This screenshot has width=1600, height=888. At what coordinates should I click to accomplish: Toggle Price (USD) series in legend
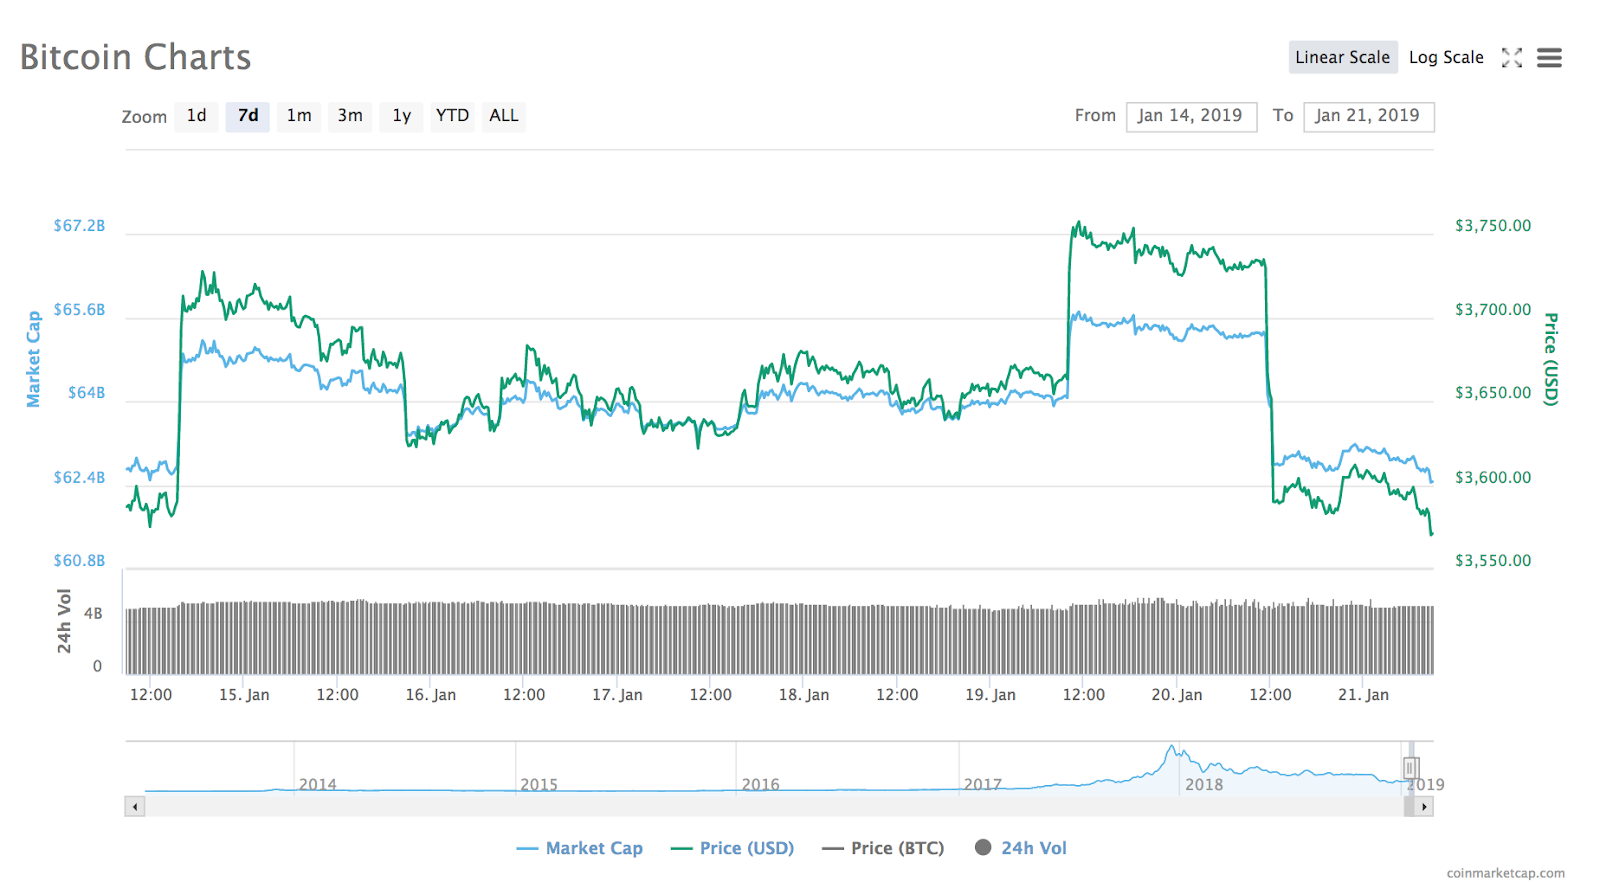733,848
